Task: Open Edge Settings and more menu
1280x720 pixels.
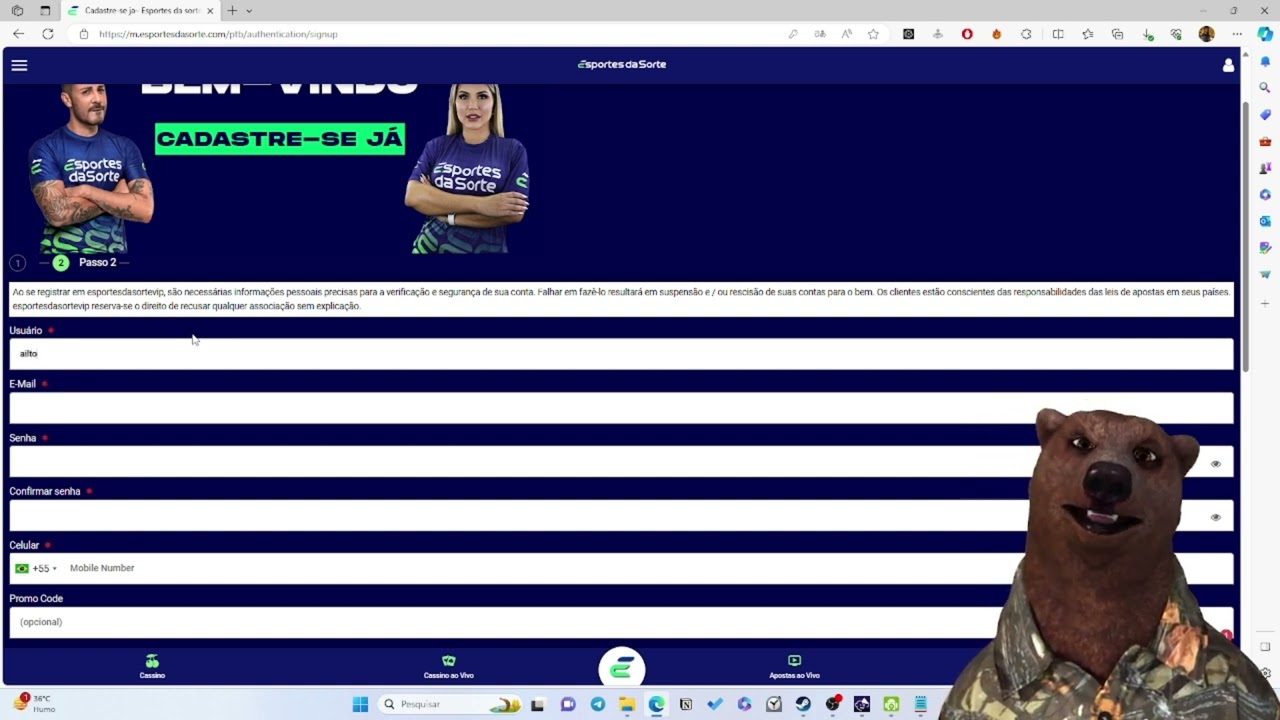Action: pyautogui.click(x=1237, y=34)
